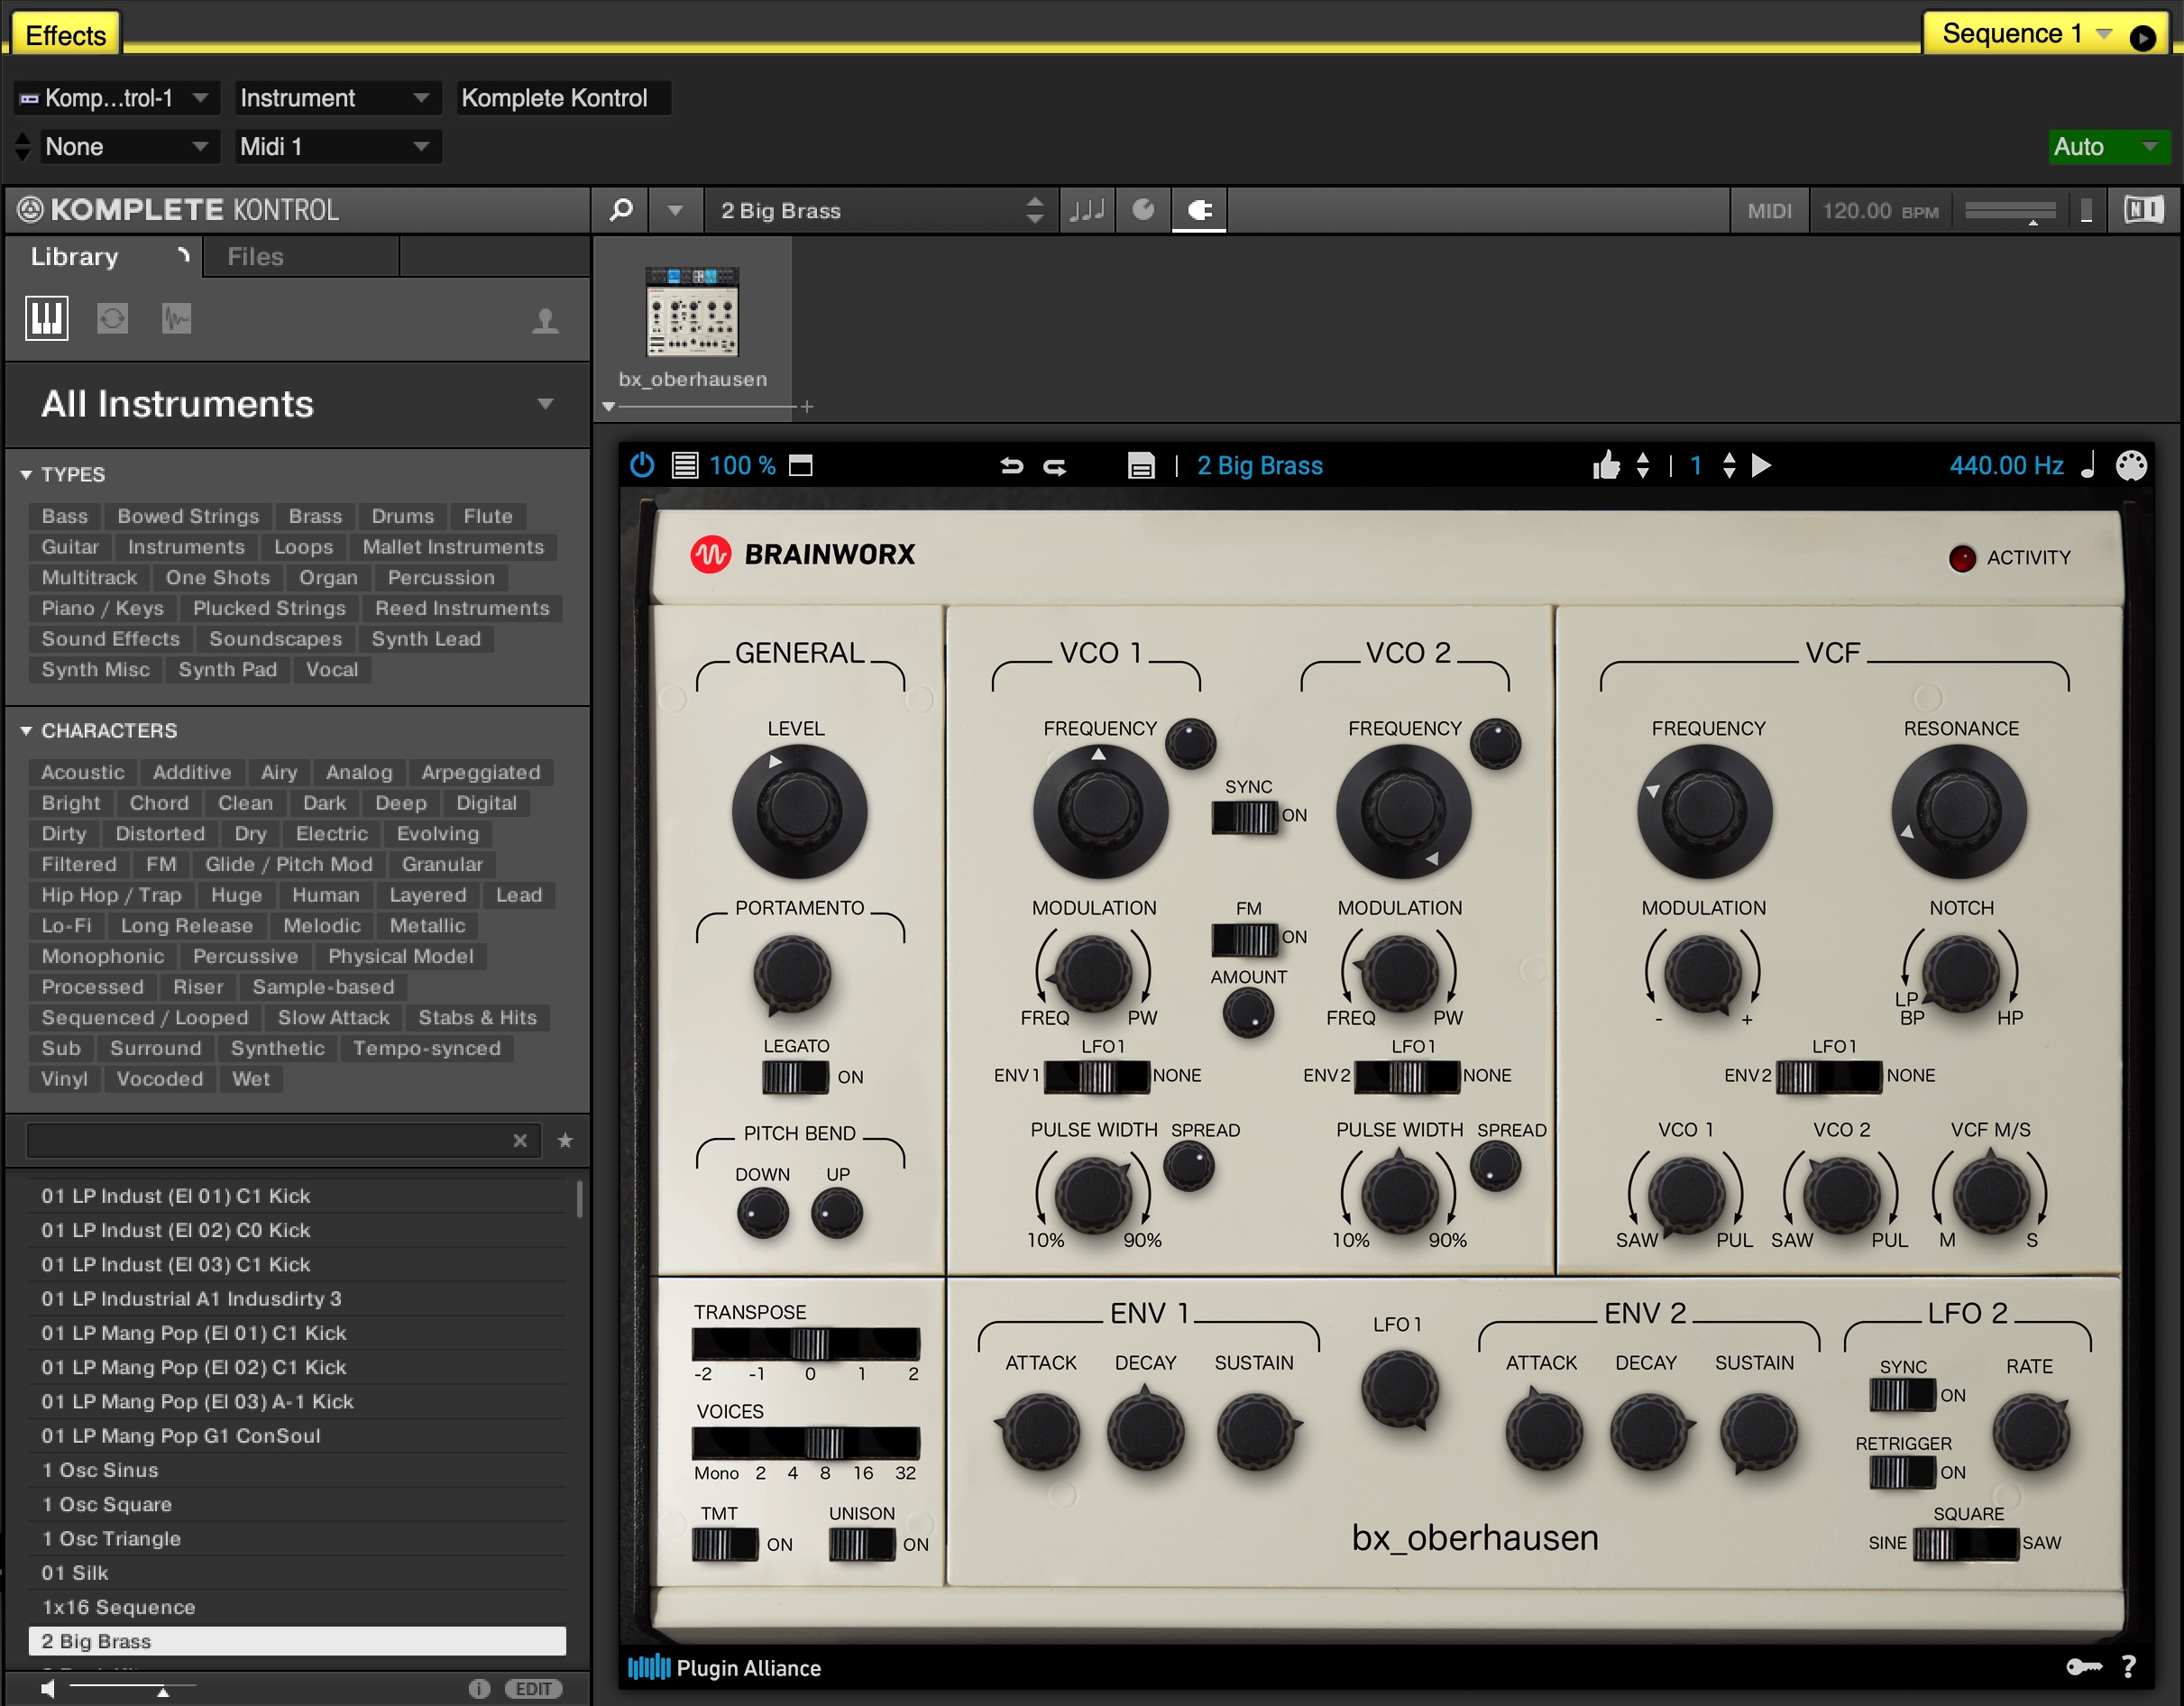Click the save preset disk icon

[x=1141, y=466]
